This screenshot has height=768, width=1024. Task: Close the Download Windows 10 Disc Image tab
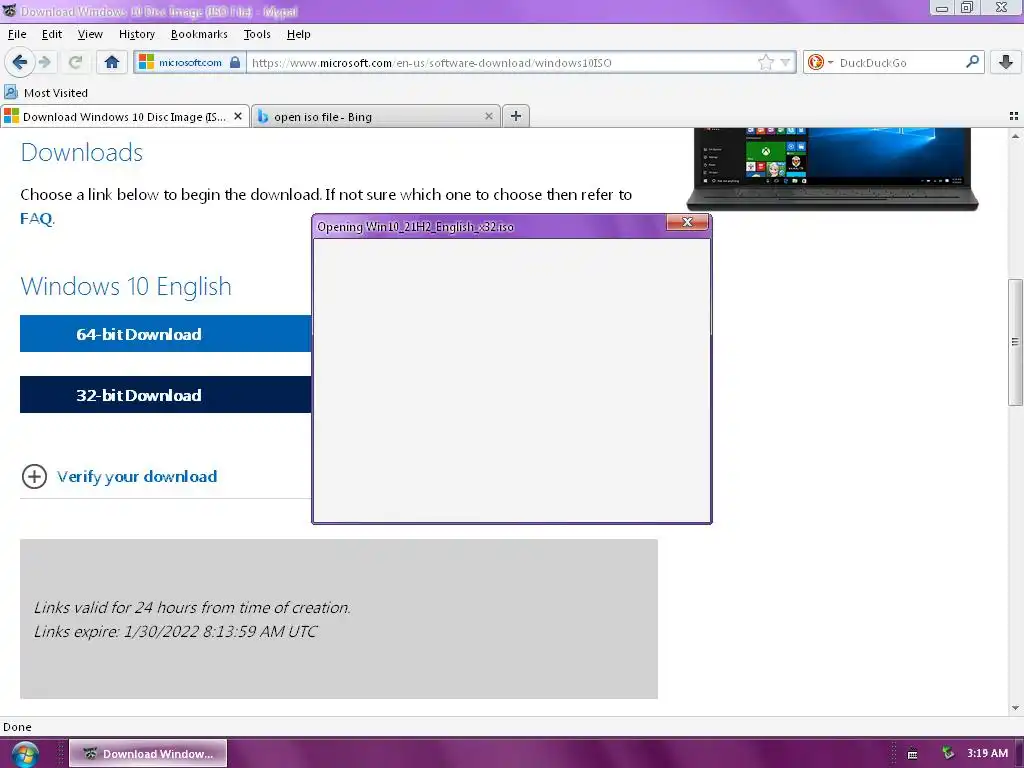click(x=238, y=116)
